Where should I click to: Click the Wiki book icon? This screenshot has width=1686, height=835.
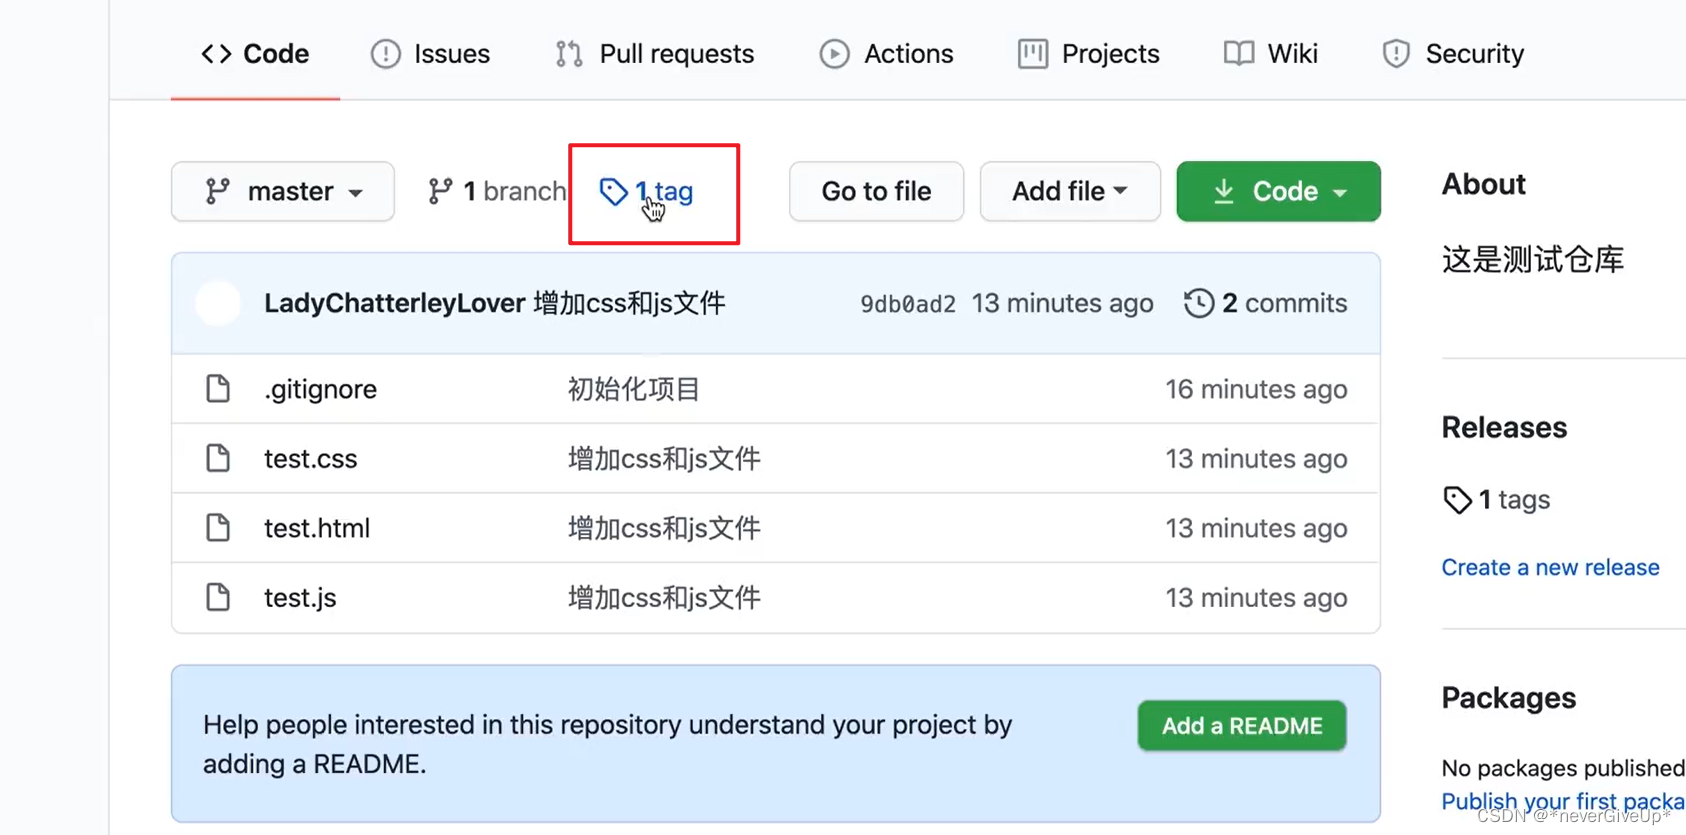click(x=1239, y=53)
